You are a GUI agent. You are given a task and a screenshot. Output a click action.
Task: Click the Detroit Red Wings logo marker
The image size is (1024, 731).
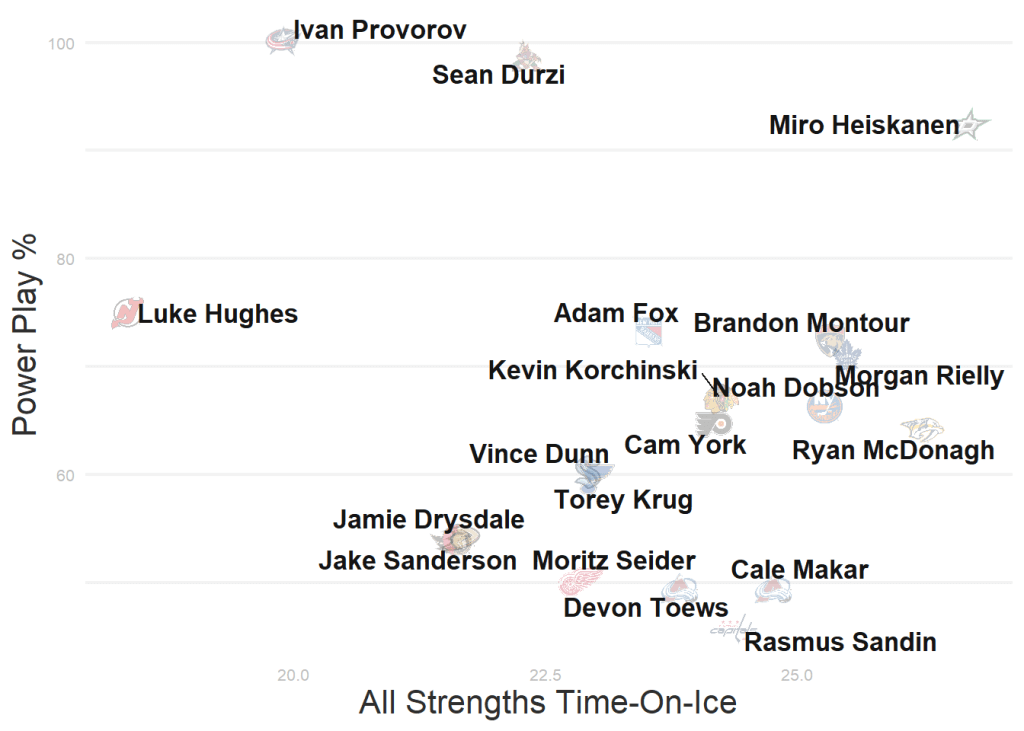click(x=575, y=583)
